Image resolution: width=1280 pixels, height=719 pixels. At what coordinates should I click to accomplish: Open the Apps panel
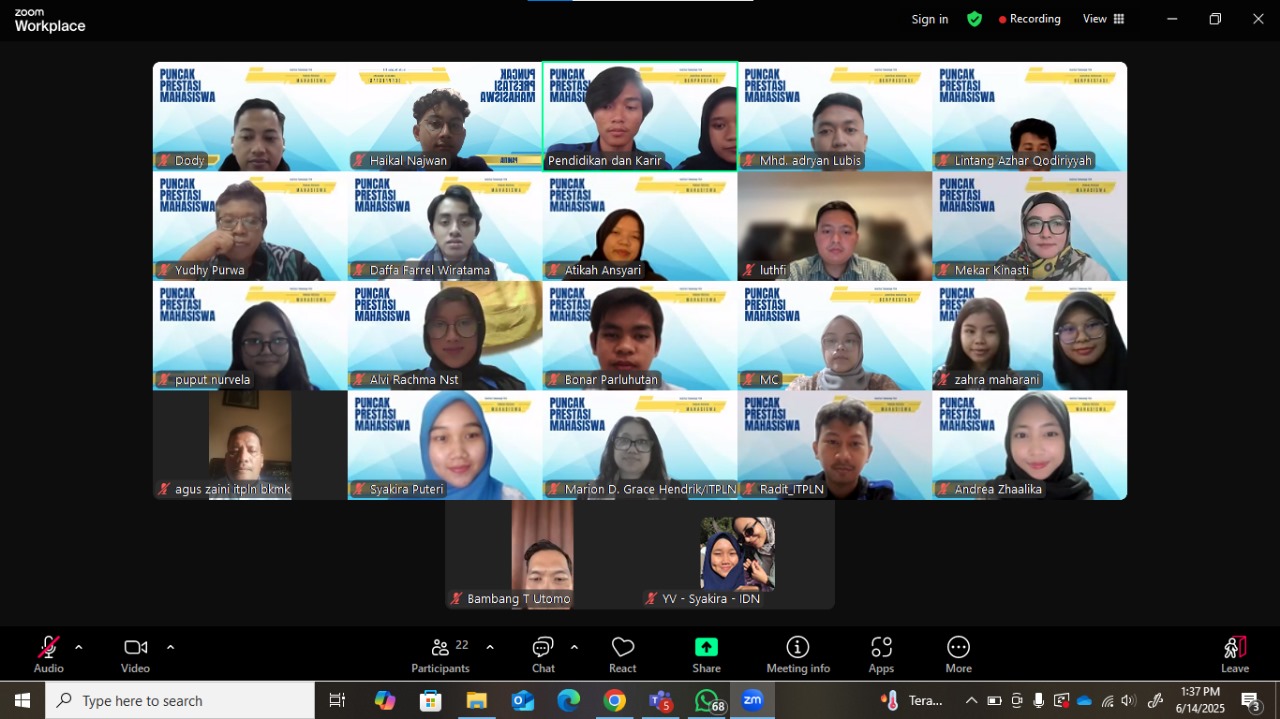click(881, 654)
